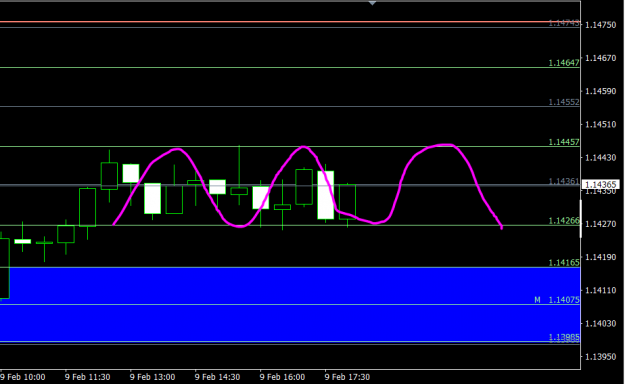Click the 1.14510 price scale value
This screenshot has width=625, height=384.
click(x=601, y=125)
